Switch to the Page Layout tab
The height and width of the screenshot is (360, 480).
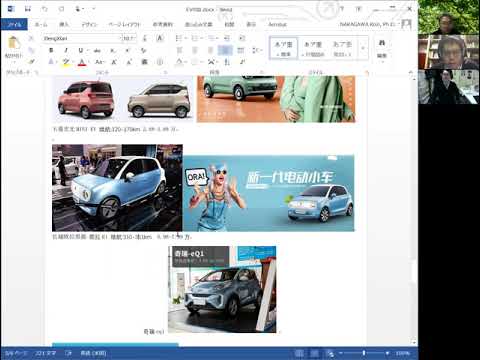click(x=124, y=24)
